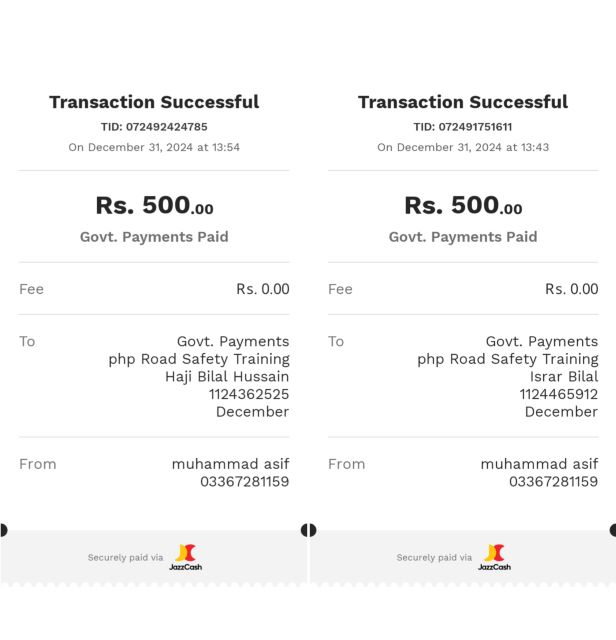The width and height of the screenshot is (616, 640).
Task: Select transaction ID 072492424785
Action: pos(154,127)
